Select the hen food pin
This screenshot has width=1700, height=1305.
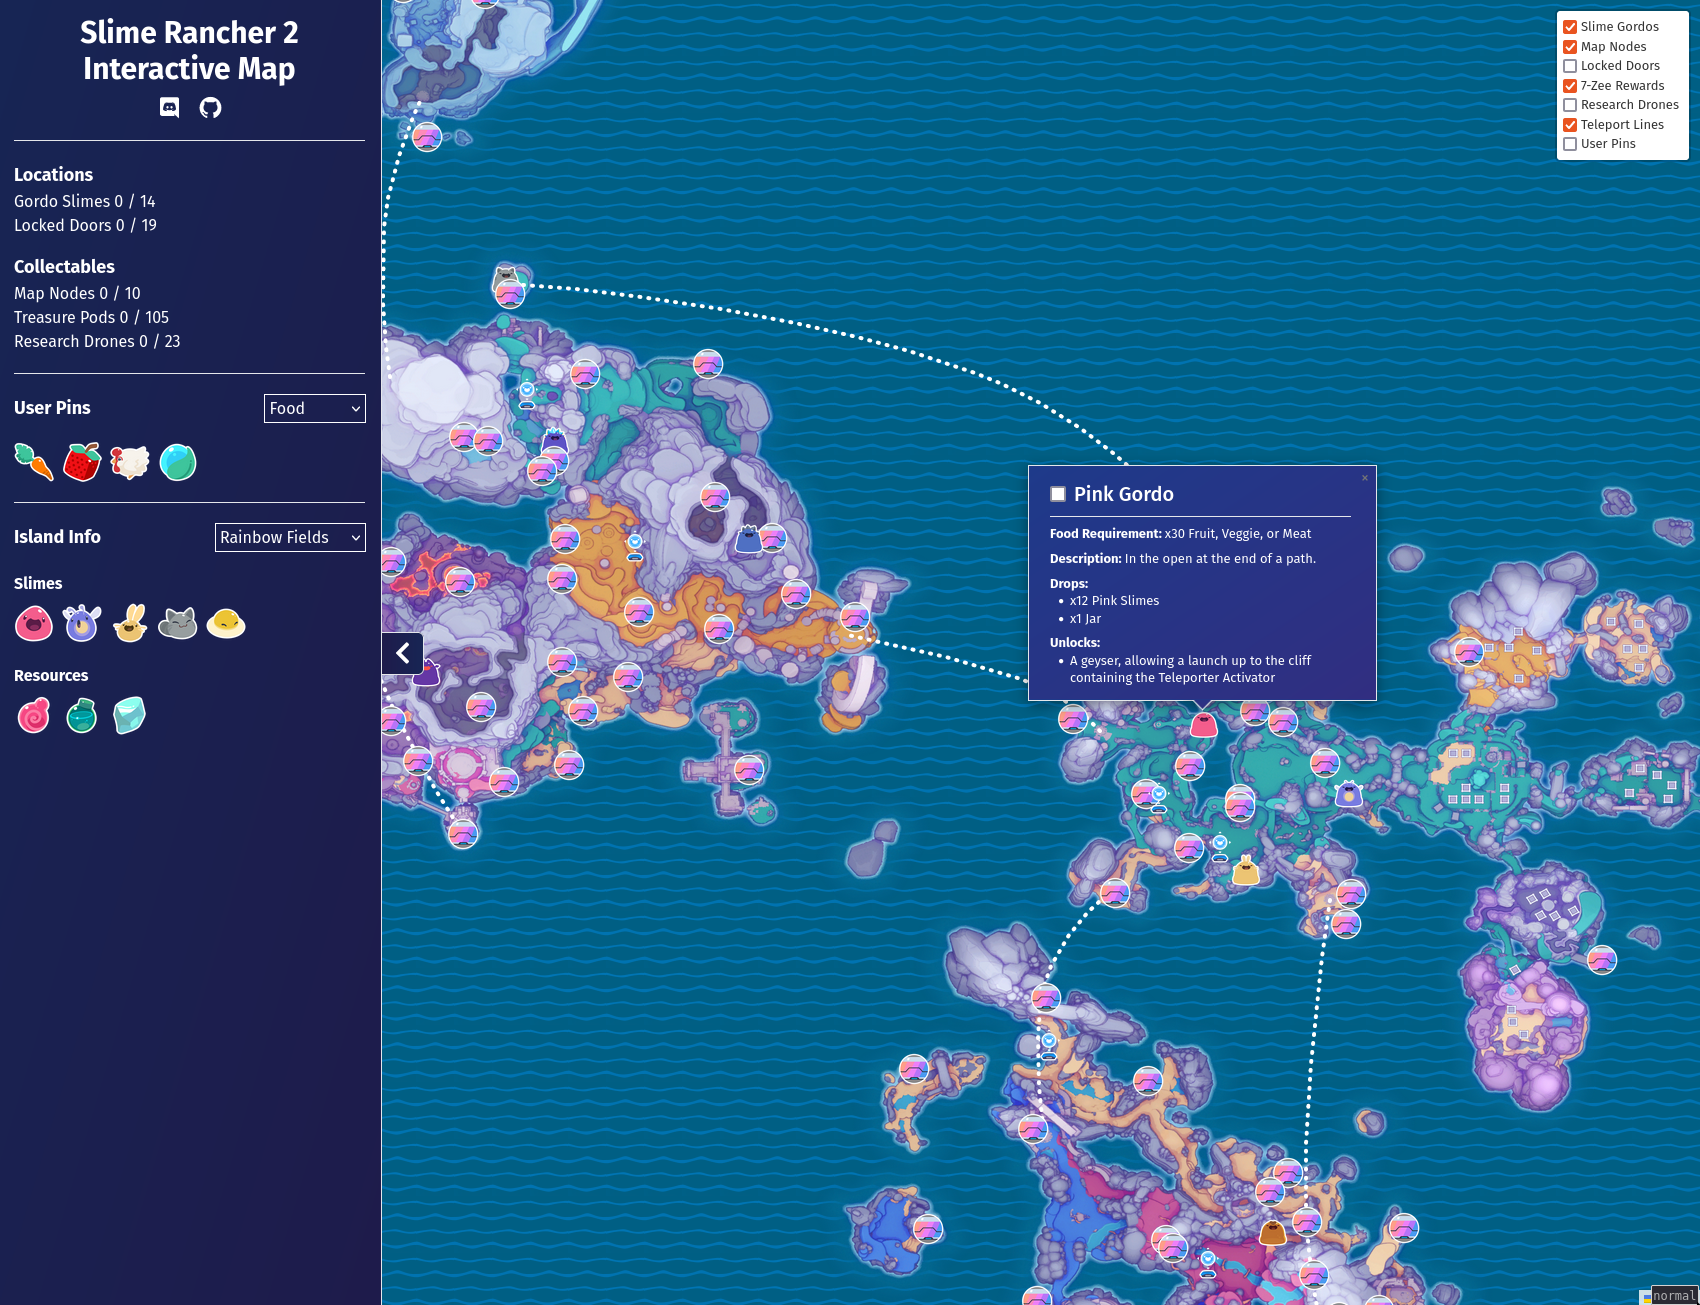130,462
